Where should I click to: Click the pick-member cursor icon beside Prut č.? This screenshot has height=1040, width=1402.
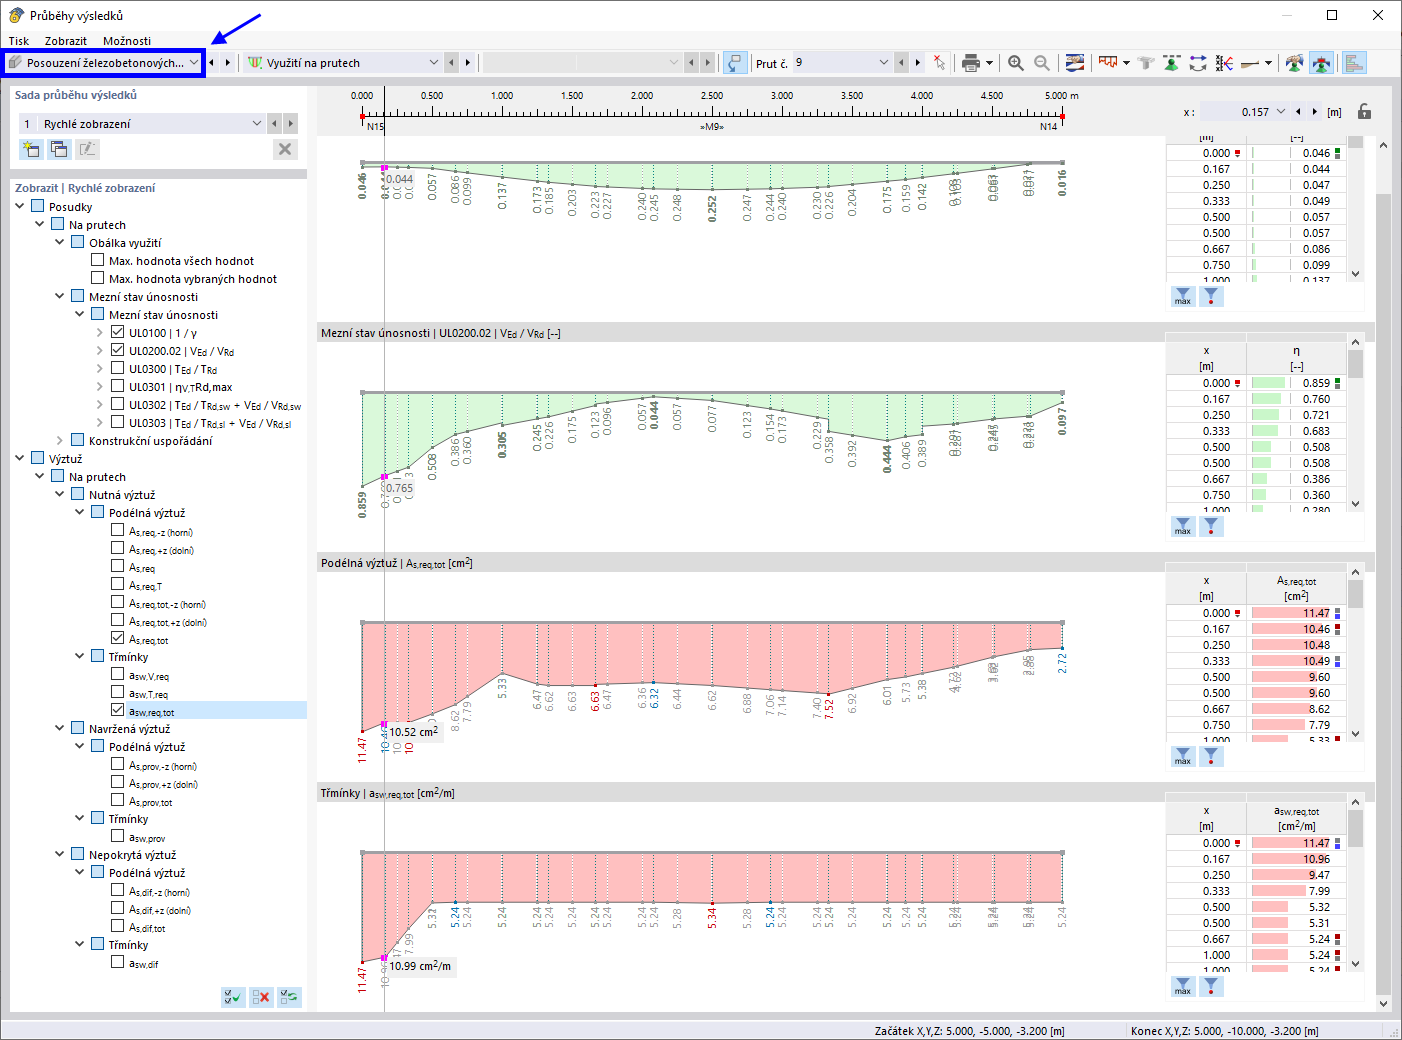coord(939,63)
